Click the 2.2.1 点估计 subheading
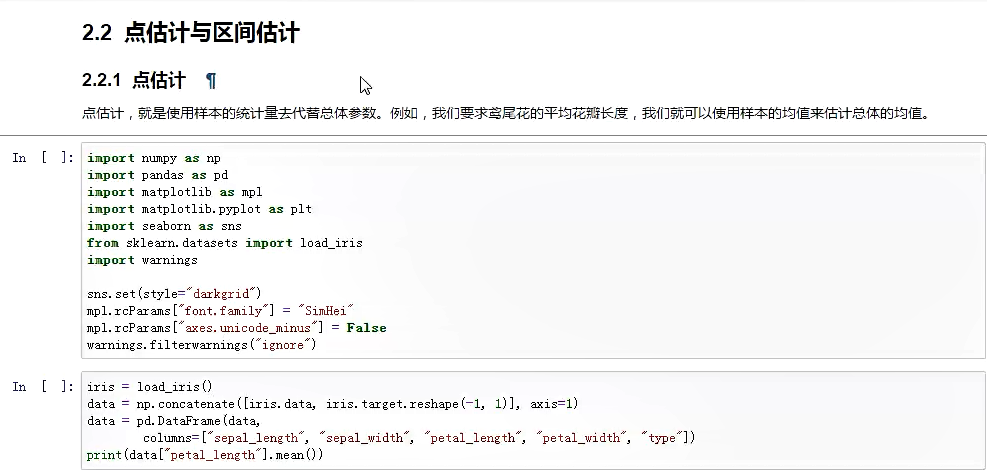Image resolution: width=987 pixels, height=474 pixels. [134, 81]
